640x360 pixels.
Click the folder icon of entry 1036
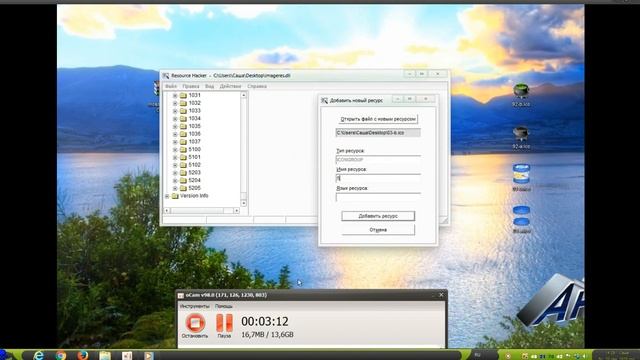click(x=183, y=134)
